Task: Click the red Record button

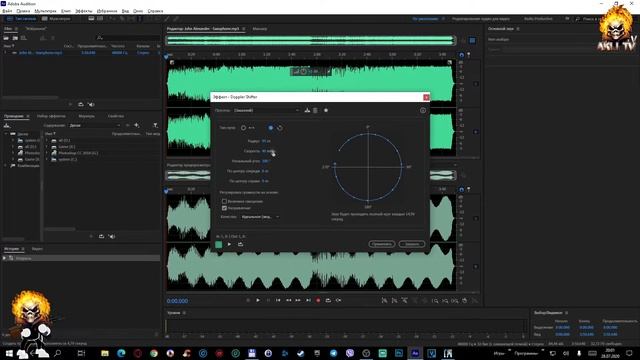Action: pyautogui.click(x=318, y=300)
